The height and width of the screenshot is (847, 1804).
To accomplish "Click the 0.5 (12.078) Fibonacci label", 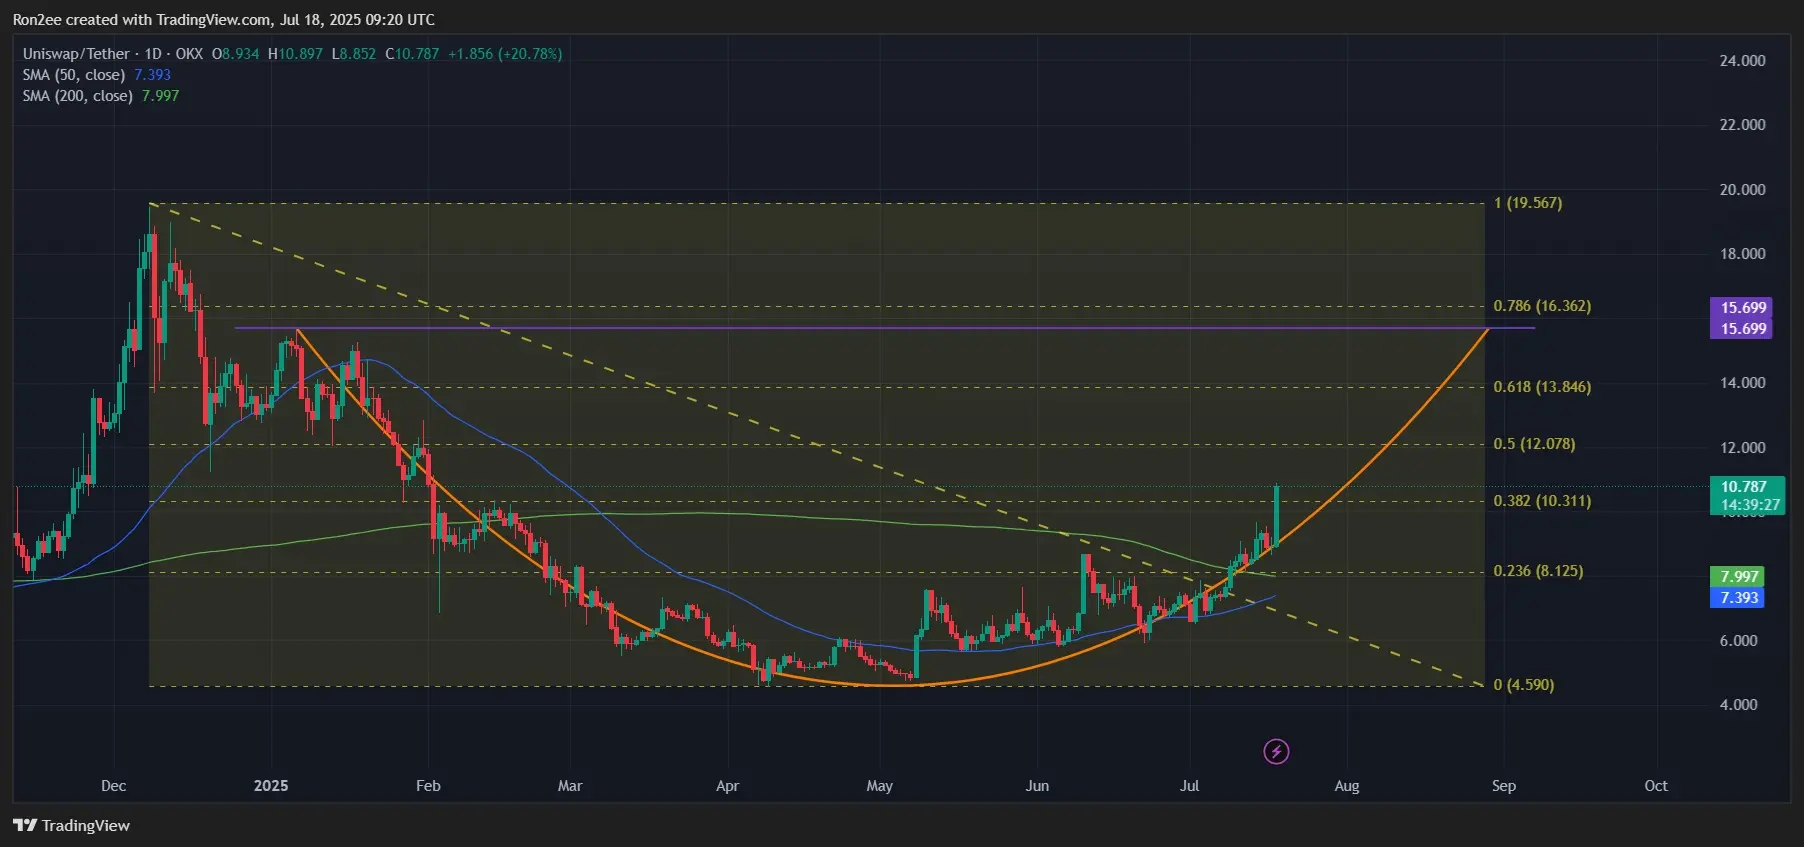I will click(1534, 444).
